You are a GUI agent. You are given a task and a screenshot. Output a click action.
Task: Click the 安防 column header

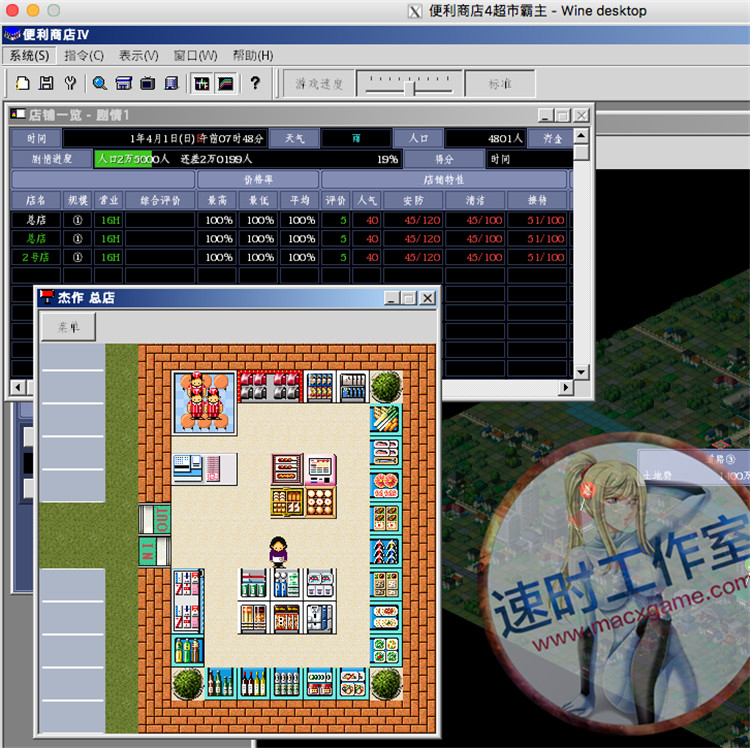[x=413, y=200]
